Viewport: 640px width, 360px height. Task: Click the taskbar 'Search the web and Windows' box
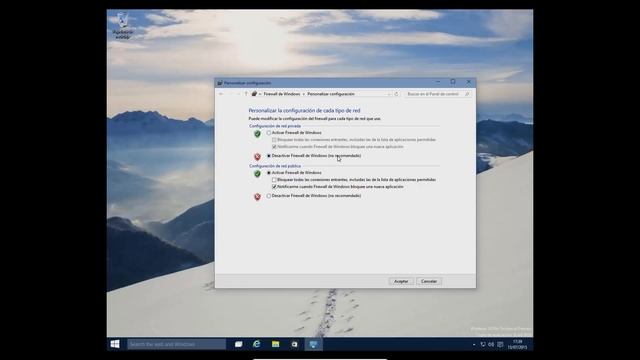point(176,344)
